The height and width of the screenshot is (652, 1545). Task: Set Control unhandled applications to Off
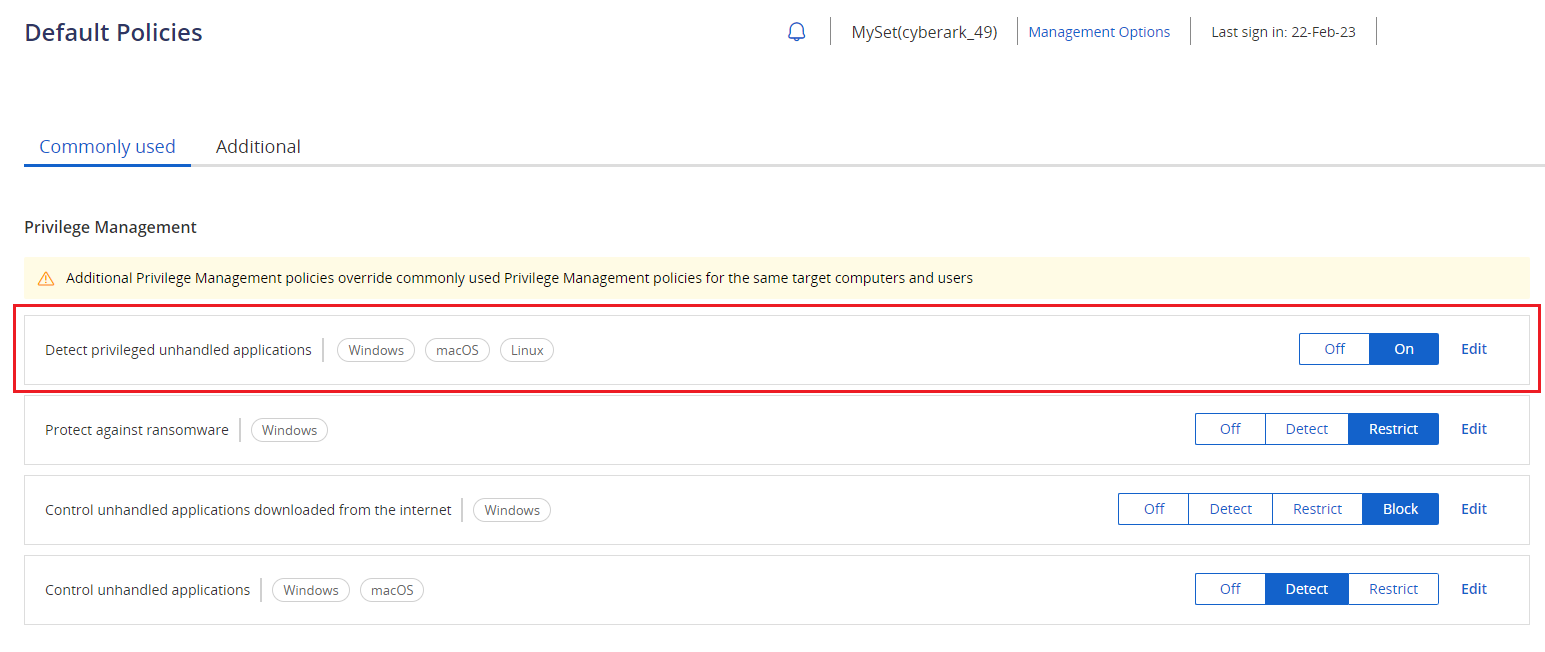pos(1230,588)
